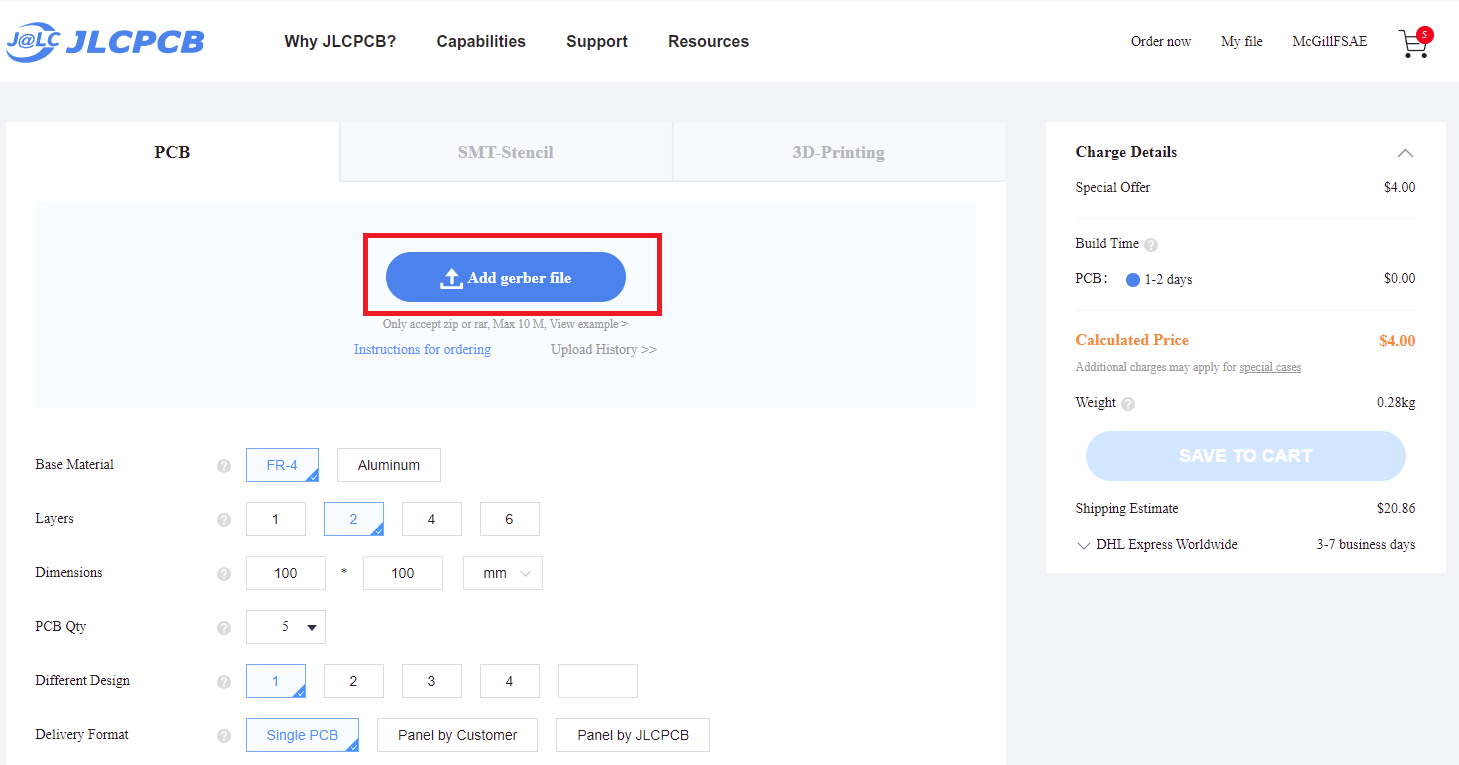Select Aluminum base material

[389, 465]
